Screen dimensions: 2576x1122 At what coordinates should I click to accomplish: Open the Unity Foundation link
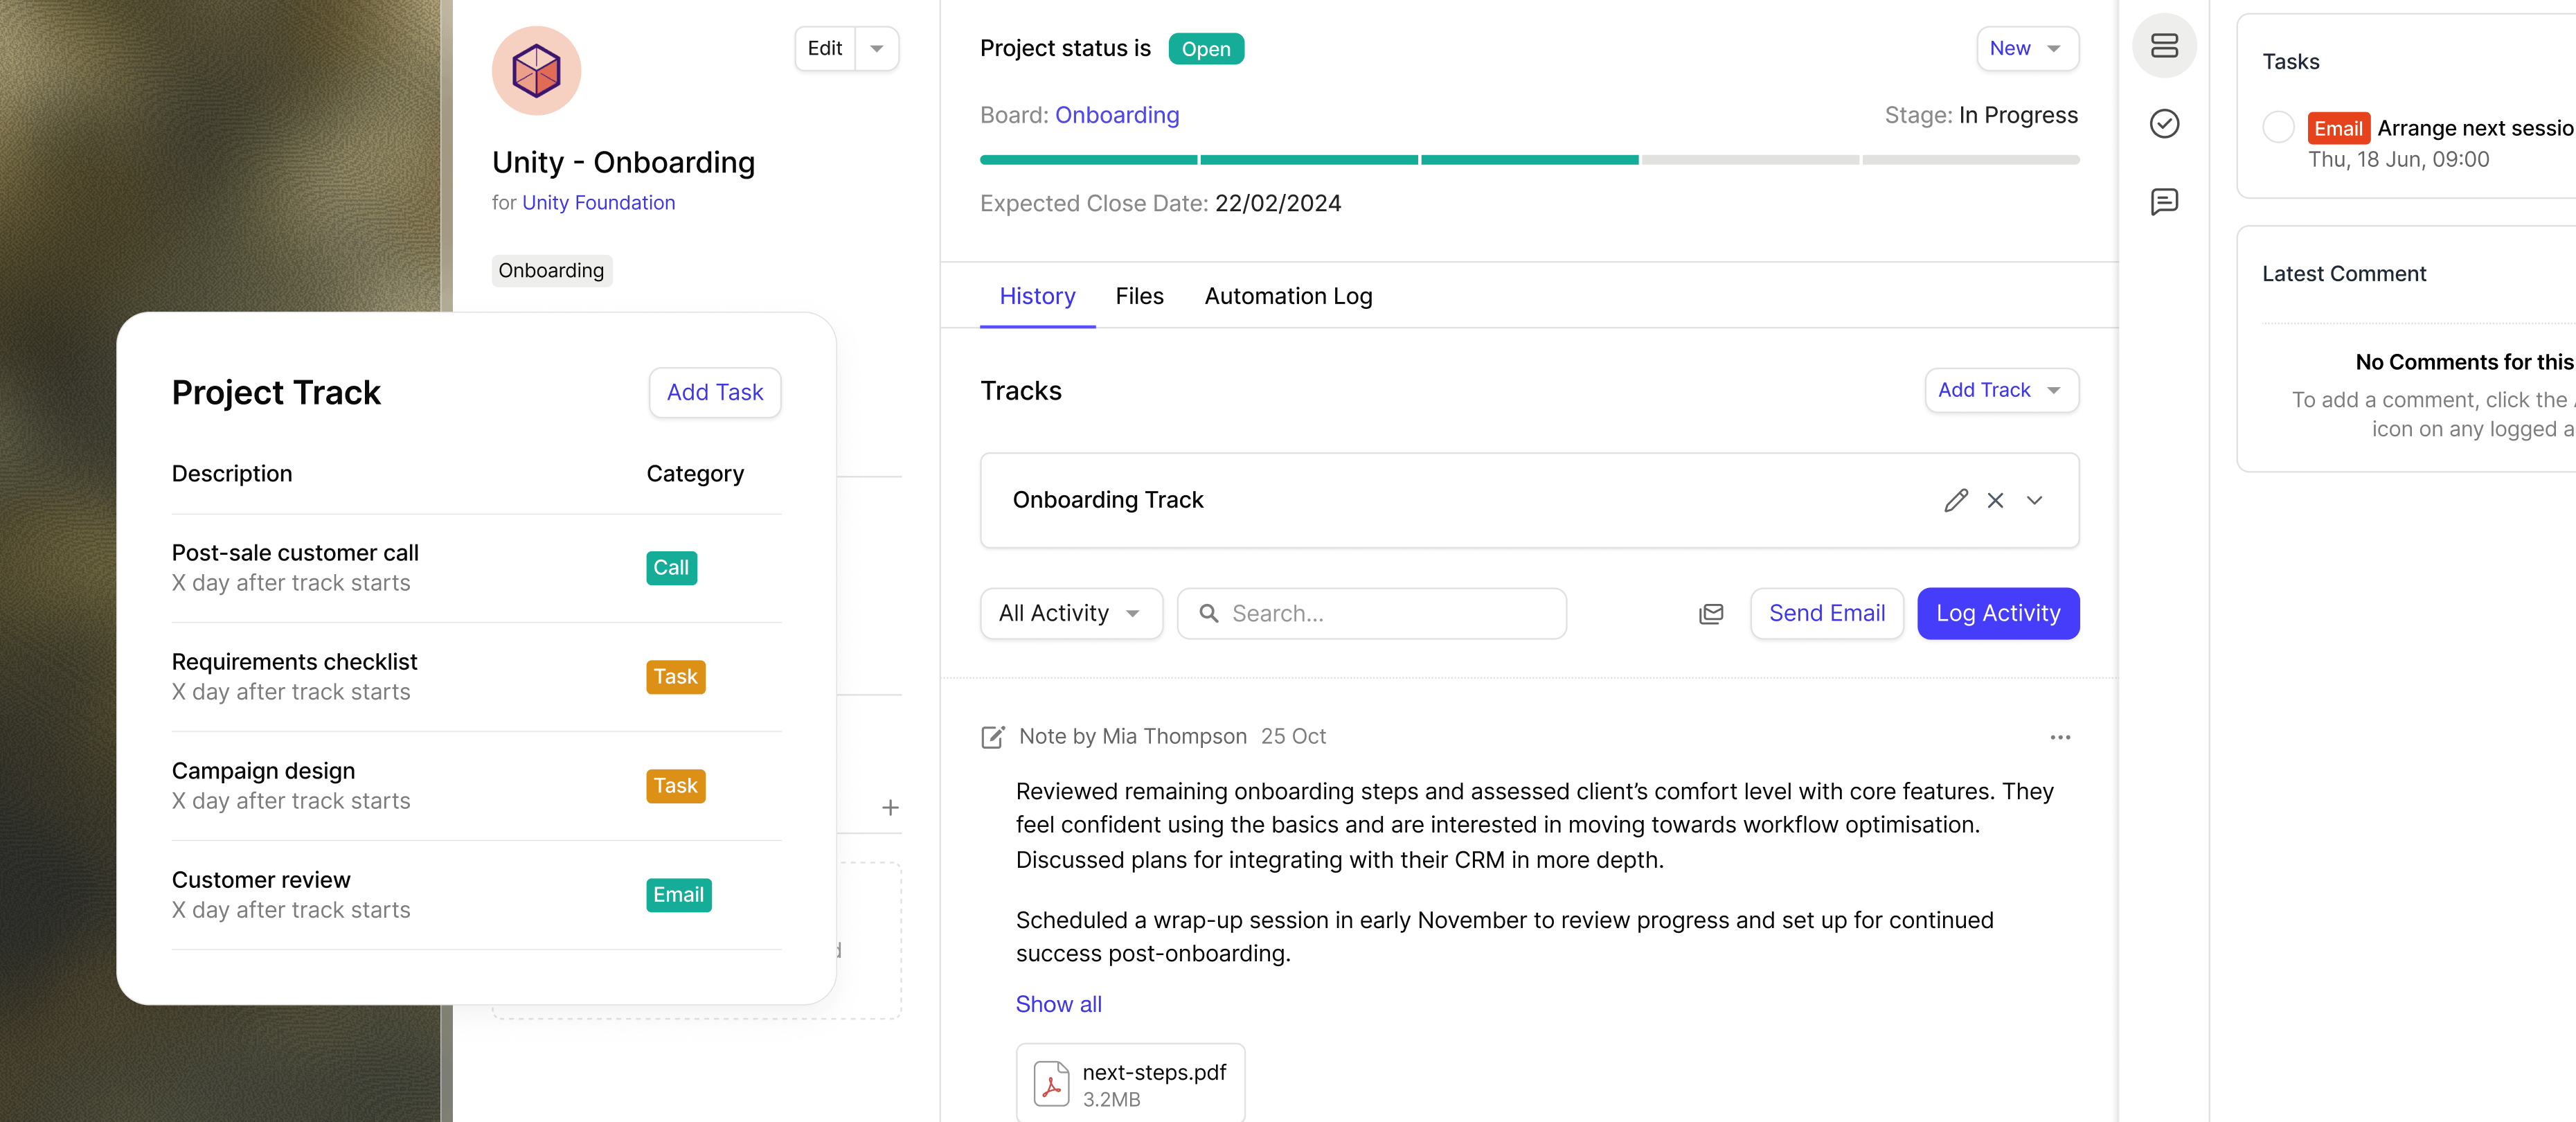pyautogui.click(x=598, y=202)
